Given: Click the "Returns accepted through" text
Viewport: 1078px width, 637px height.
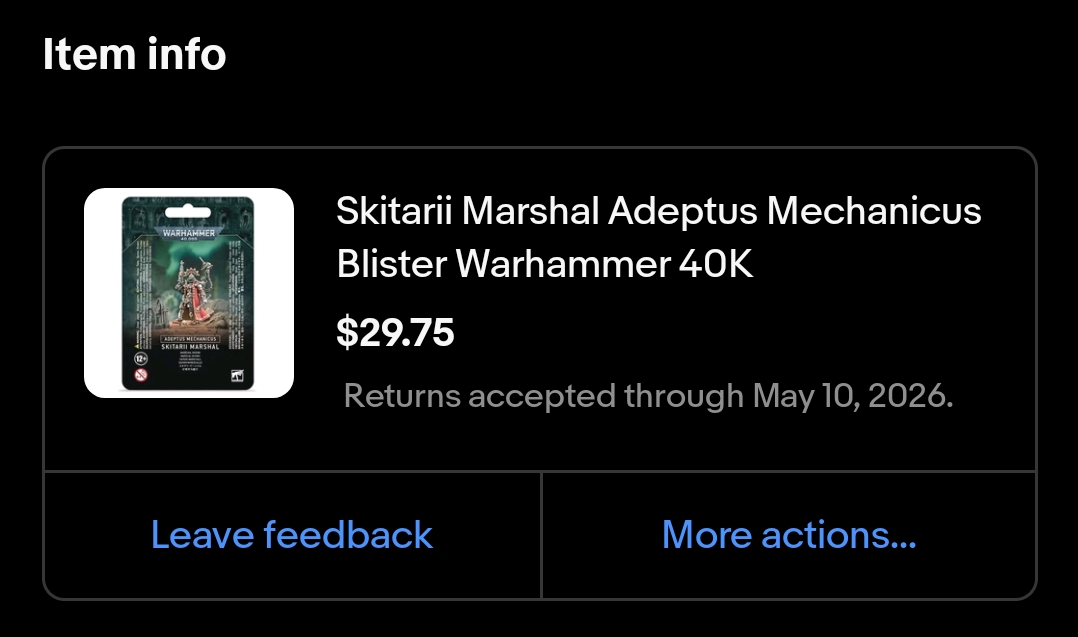Looking at the screenshot, I should click(545, 396).
